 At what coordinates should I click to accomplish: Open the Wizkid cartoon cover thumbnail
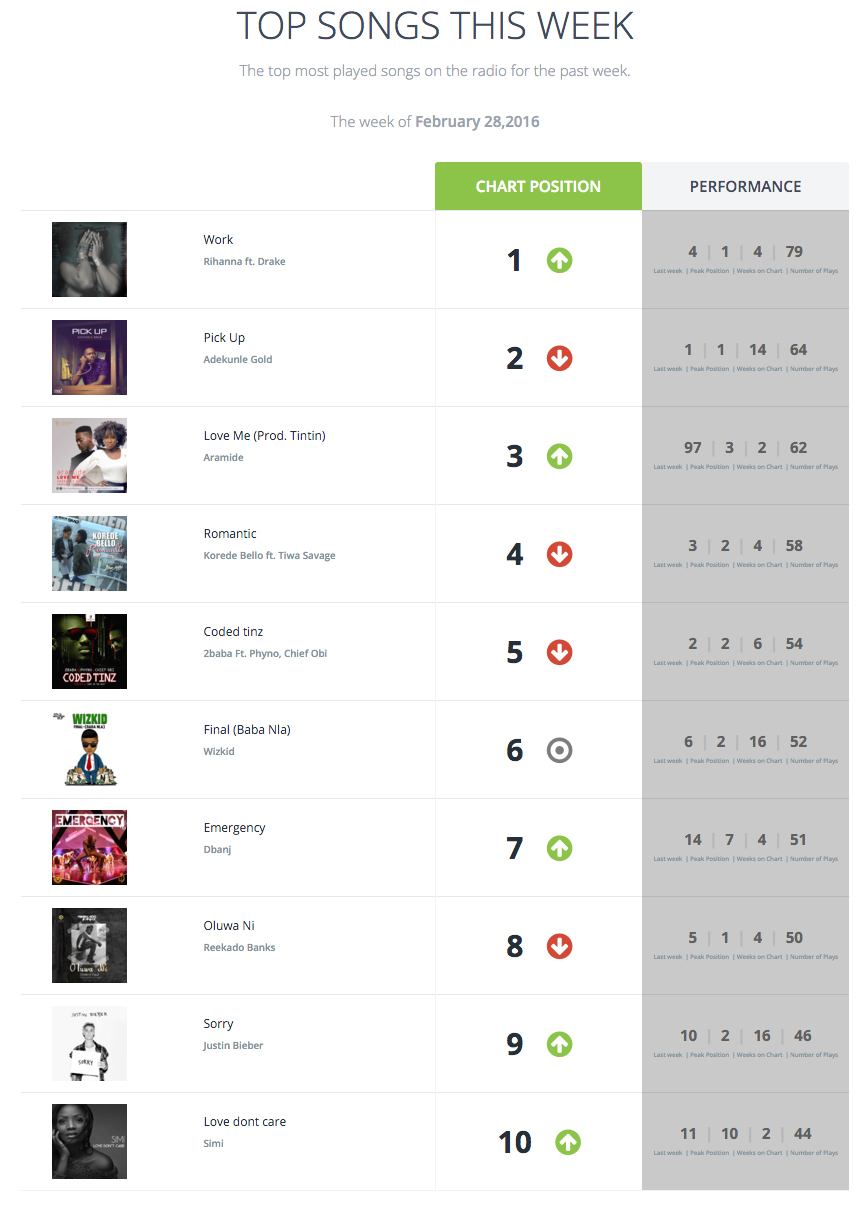(89, 750)
